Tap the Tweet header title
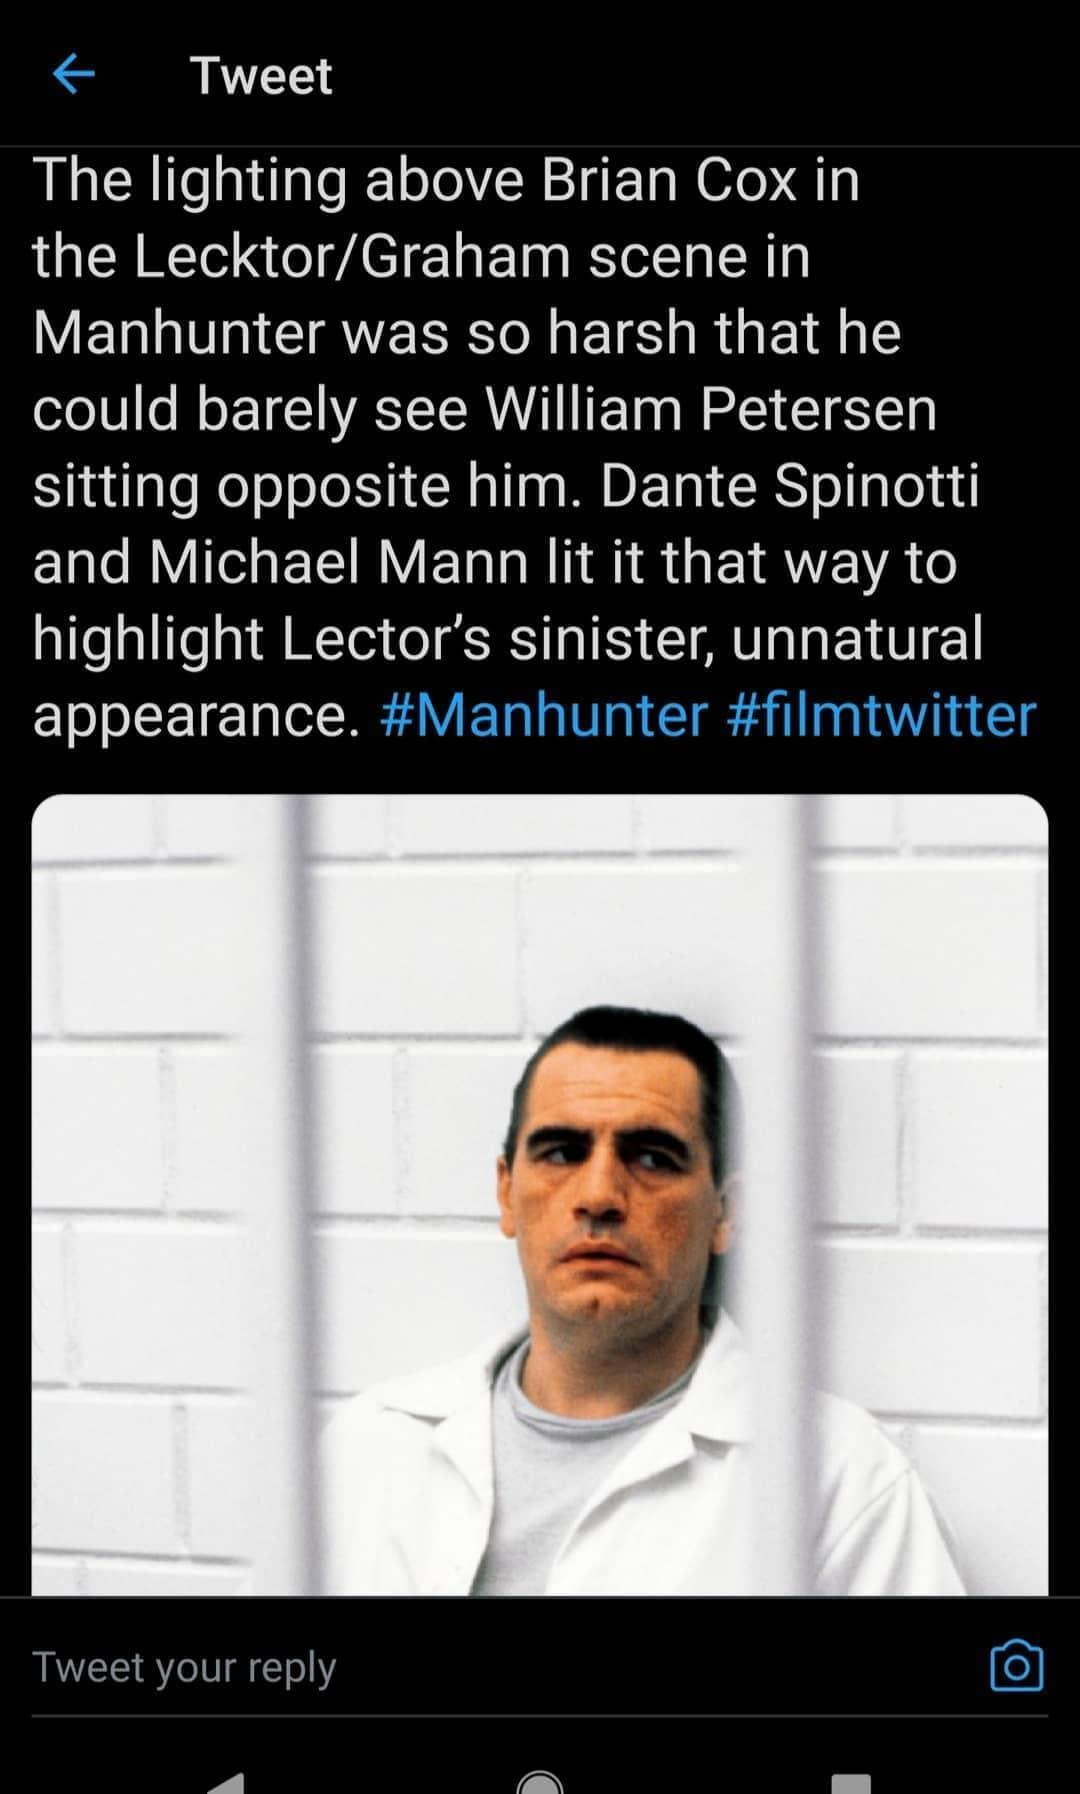 pos(261,76)
